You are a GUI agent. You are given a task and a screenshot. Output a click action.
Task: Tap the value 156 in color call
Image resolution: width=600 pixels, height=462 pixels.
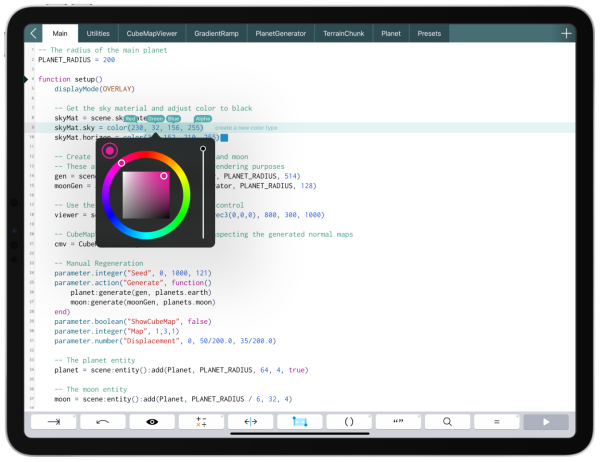point(173,128)
